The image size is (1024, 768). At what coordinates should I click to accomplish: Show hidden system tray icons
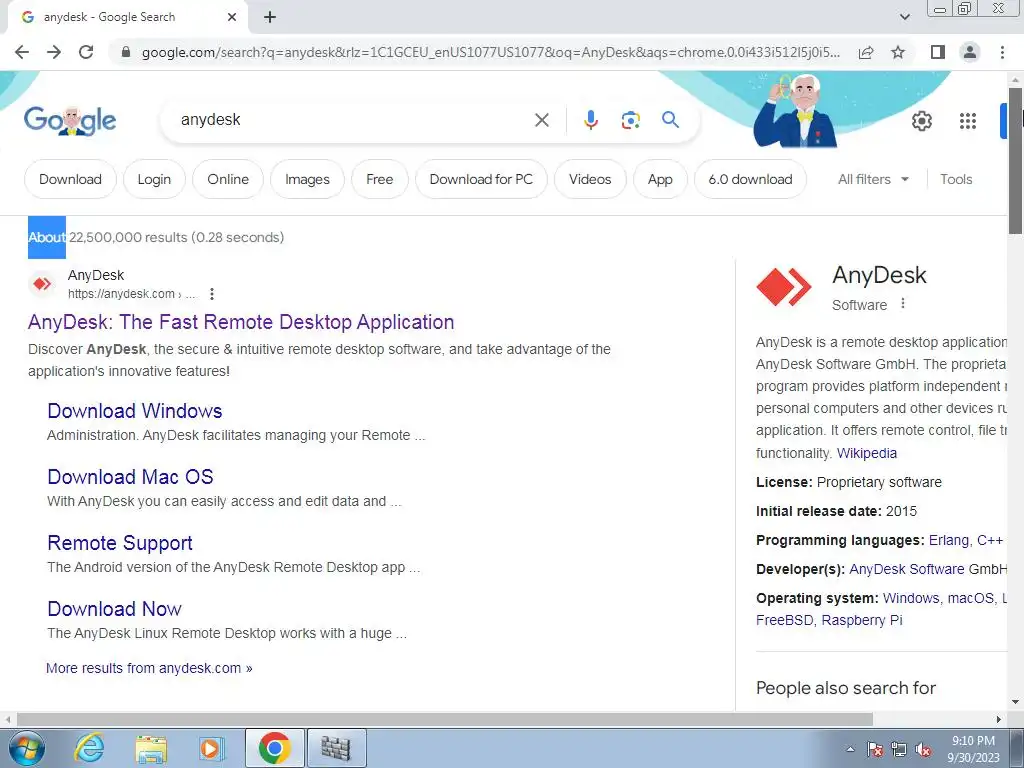[850, 749]
